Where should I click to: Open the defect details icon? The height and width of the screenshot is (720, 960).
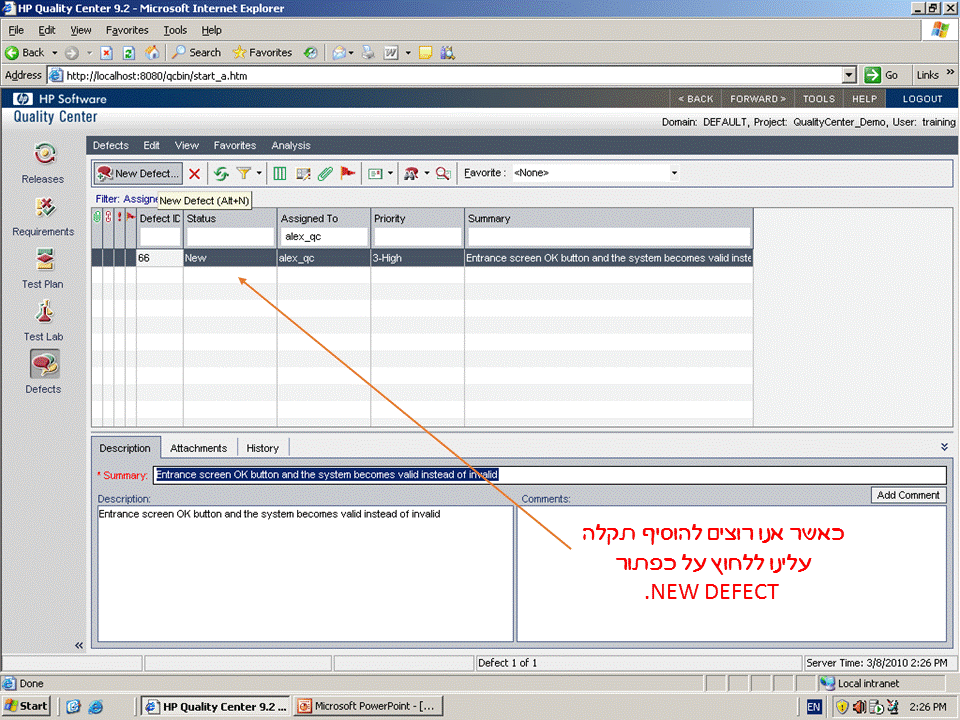click(303, 174)
